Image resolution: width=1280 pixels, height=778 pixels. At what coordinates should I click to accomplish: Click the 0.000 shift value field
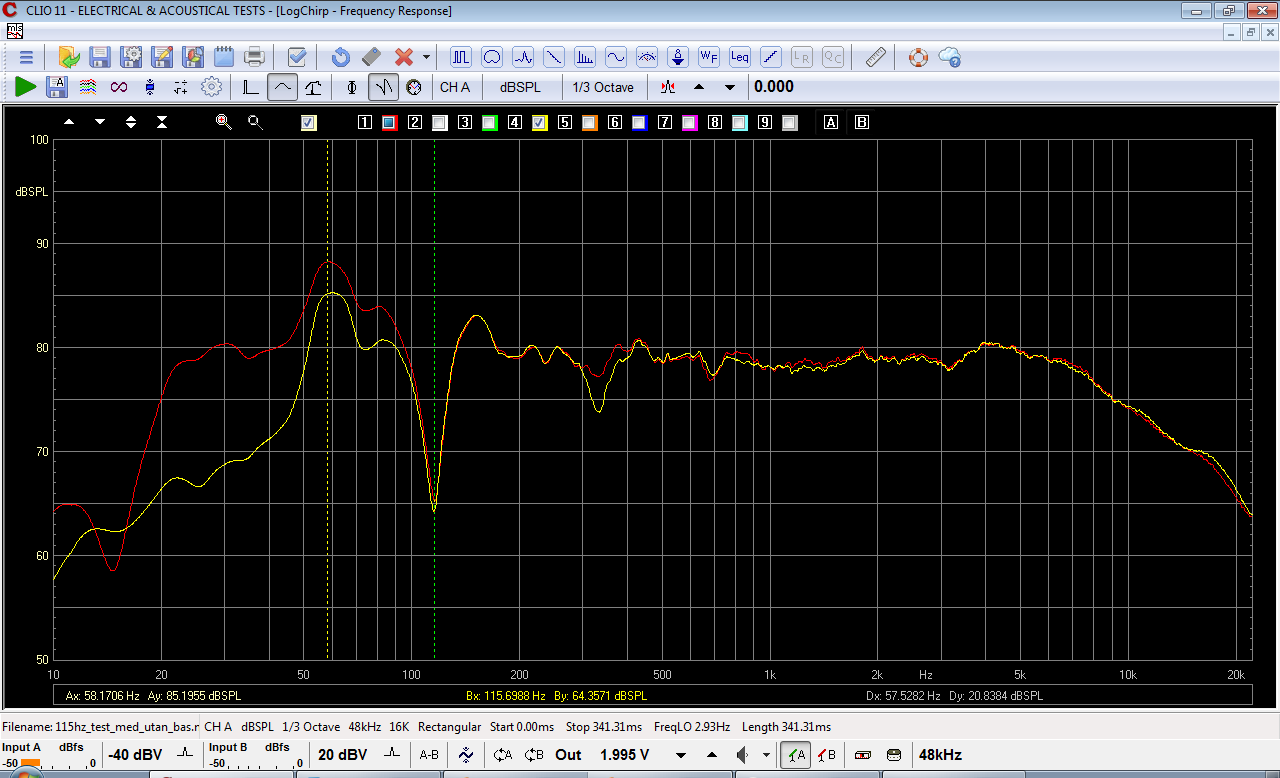(774, 87)
